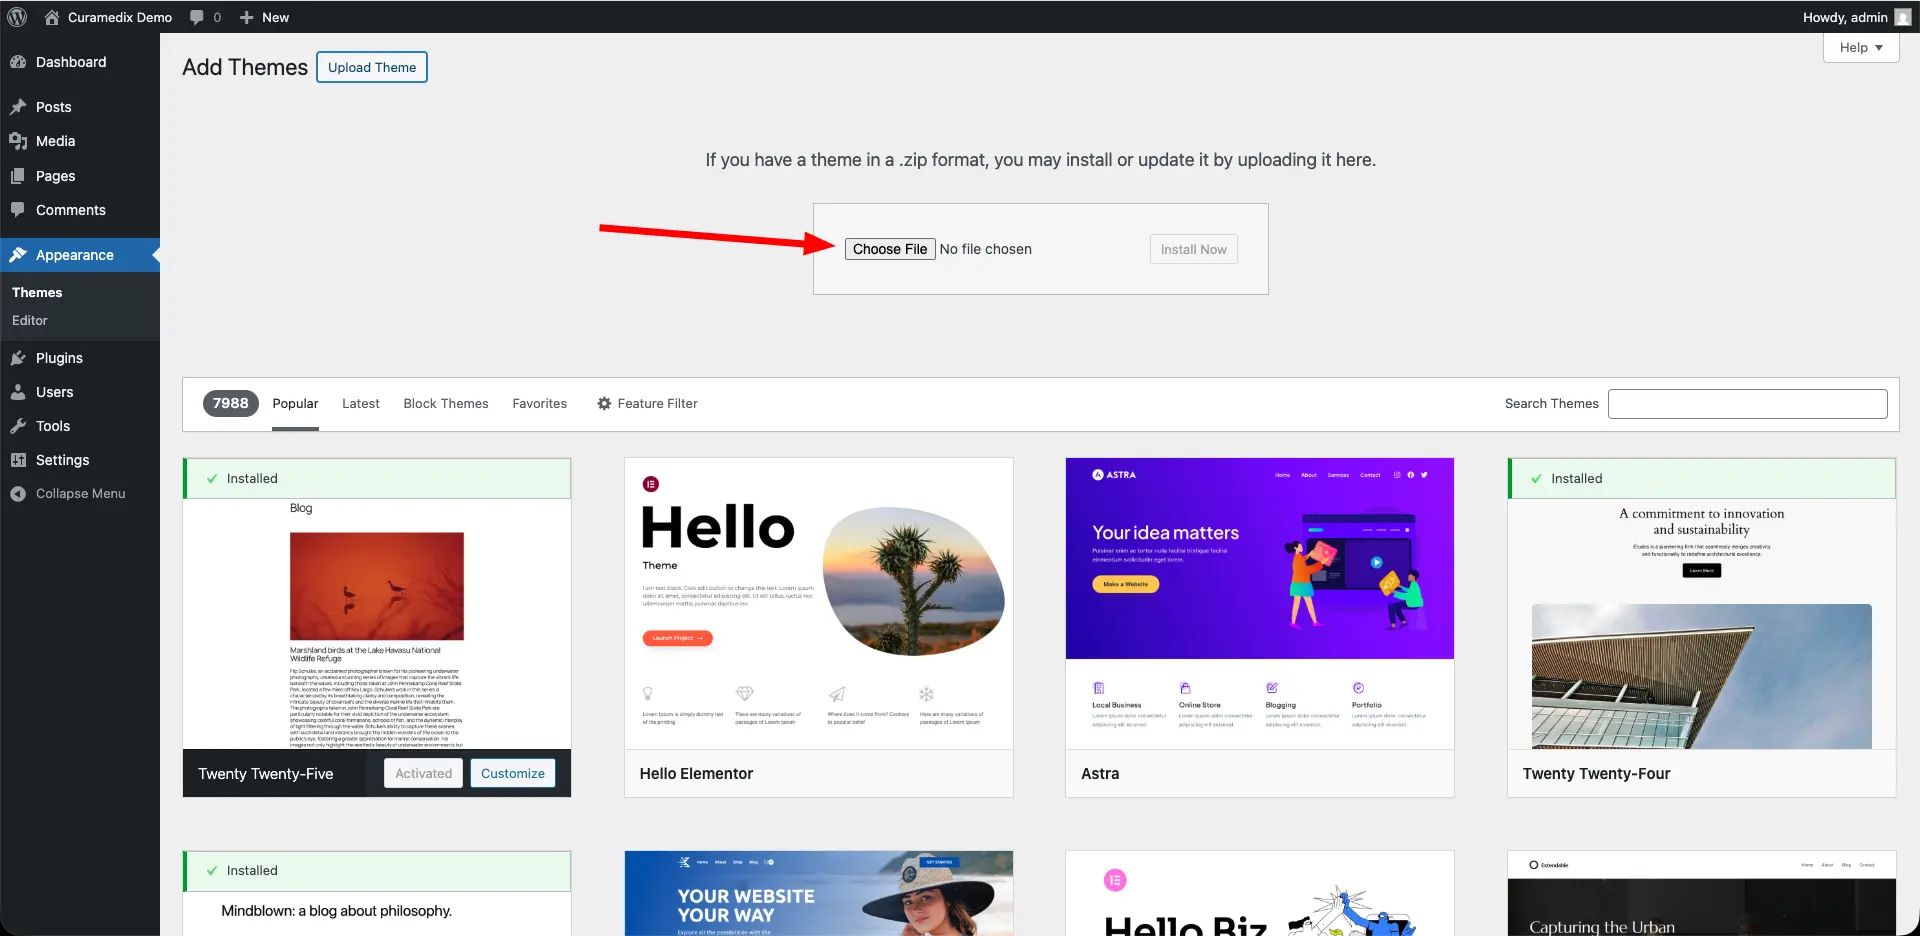Open Users via the people icon

click(19, 392)
